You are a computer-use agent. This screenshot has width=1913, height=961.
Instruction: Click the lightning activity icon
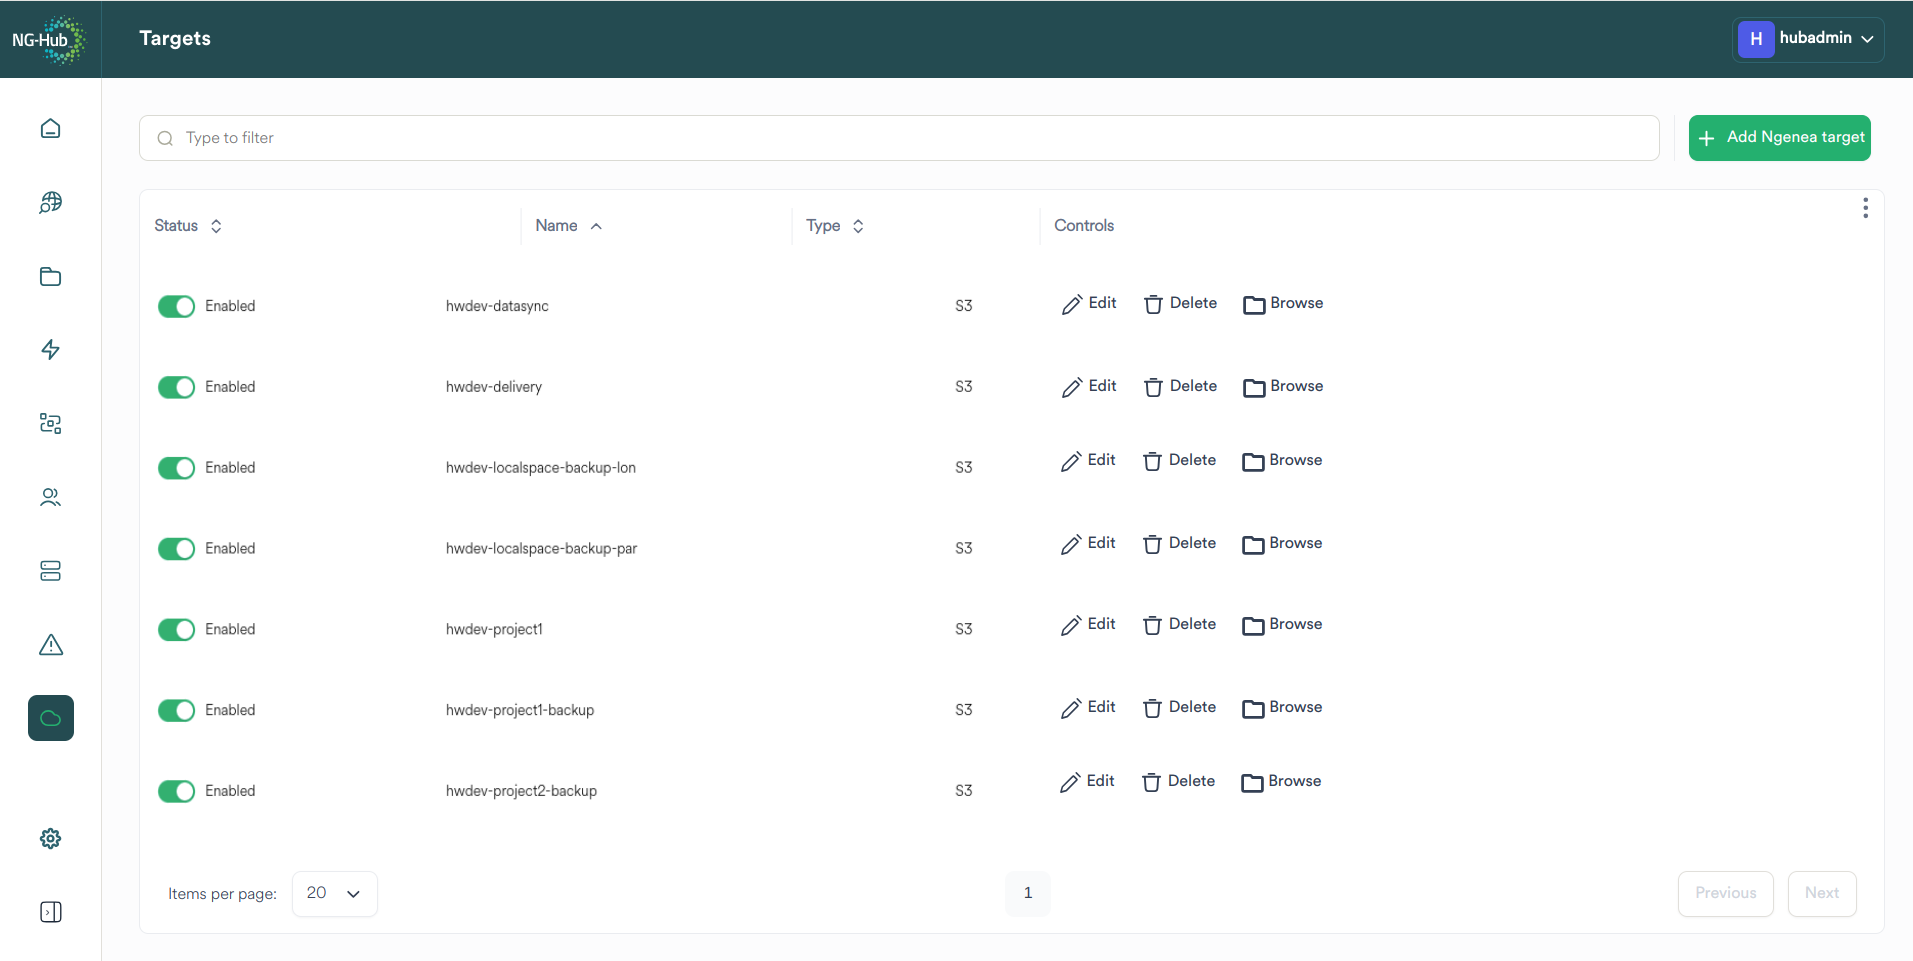click(x=50, y=350)
